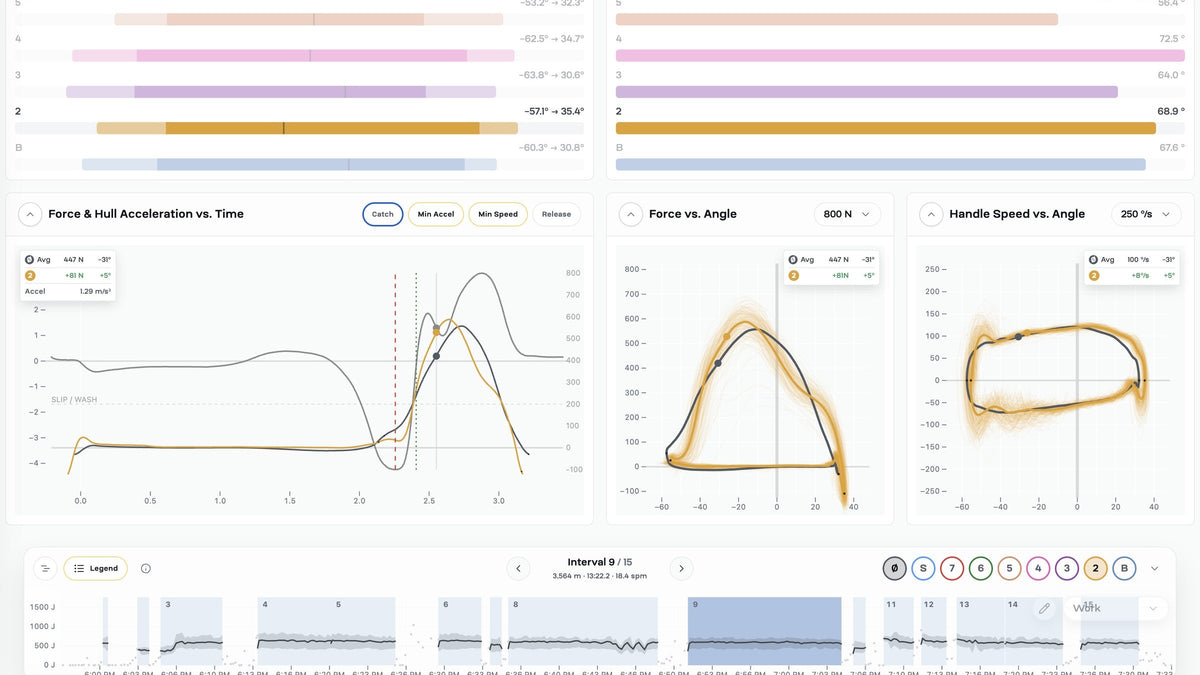Toggle the Min Accel marker pill
The width and height of the screenshot is (1200, 675).
(436, 214)
